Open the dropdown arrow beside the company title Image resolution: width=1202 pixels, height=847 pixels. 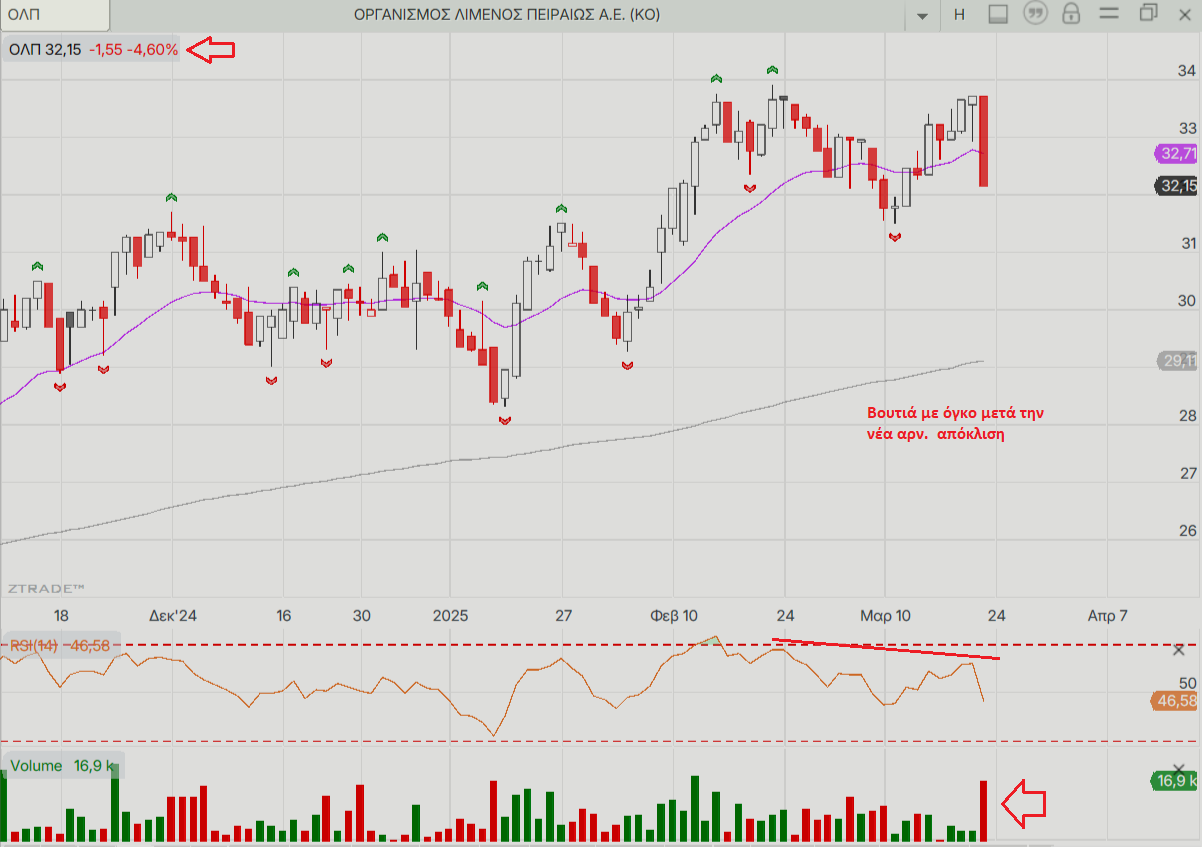point(922,15)
